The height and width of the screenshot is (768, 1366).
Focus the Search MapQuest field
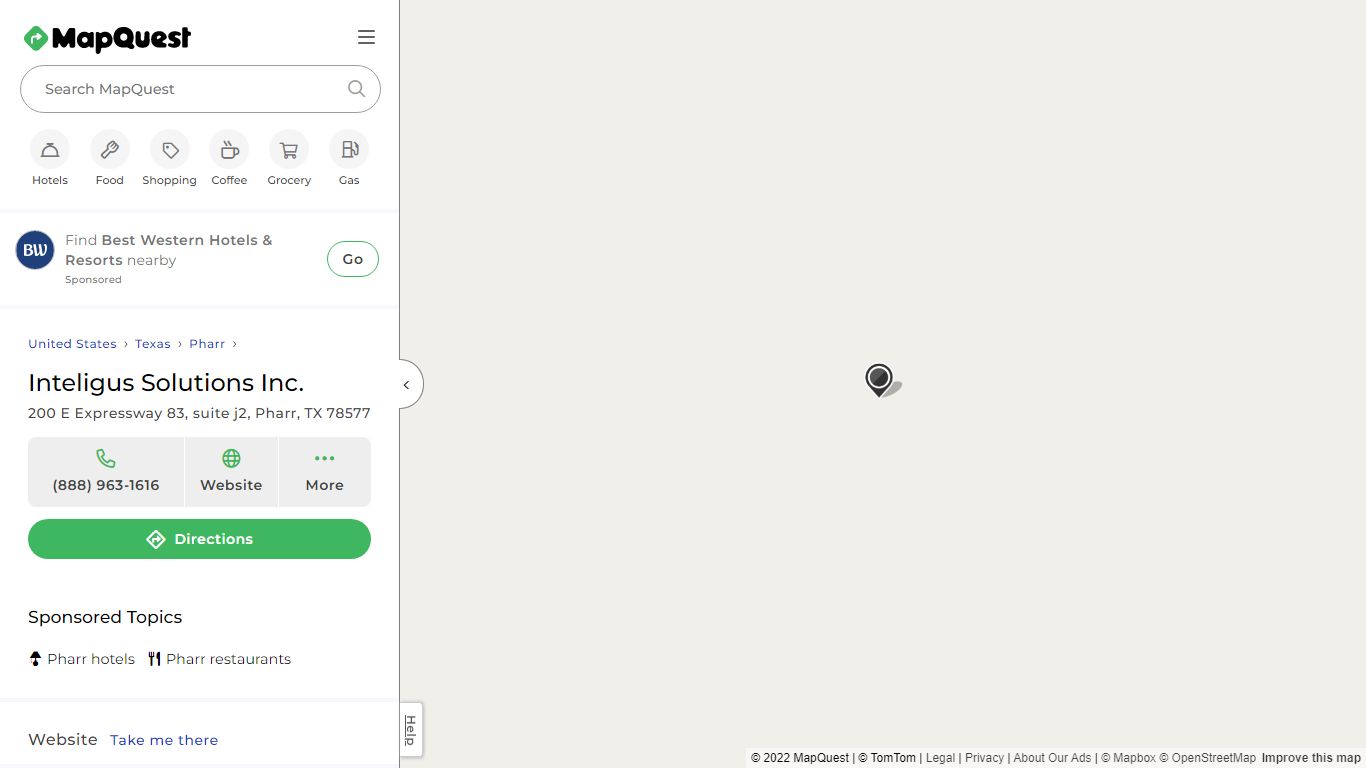click(200, 89)
